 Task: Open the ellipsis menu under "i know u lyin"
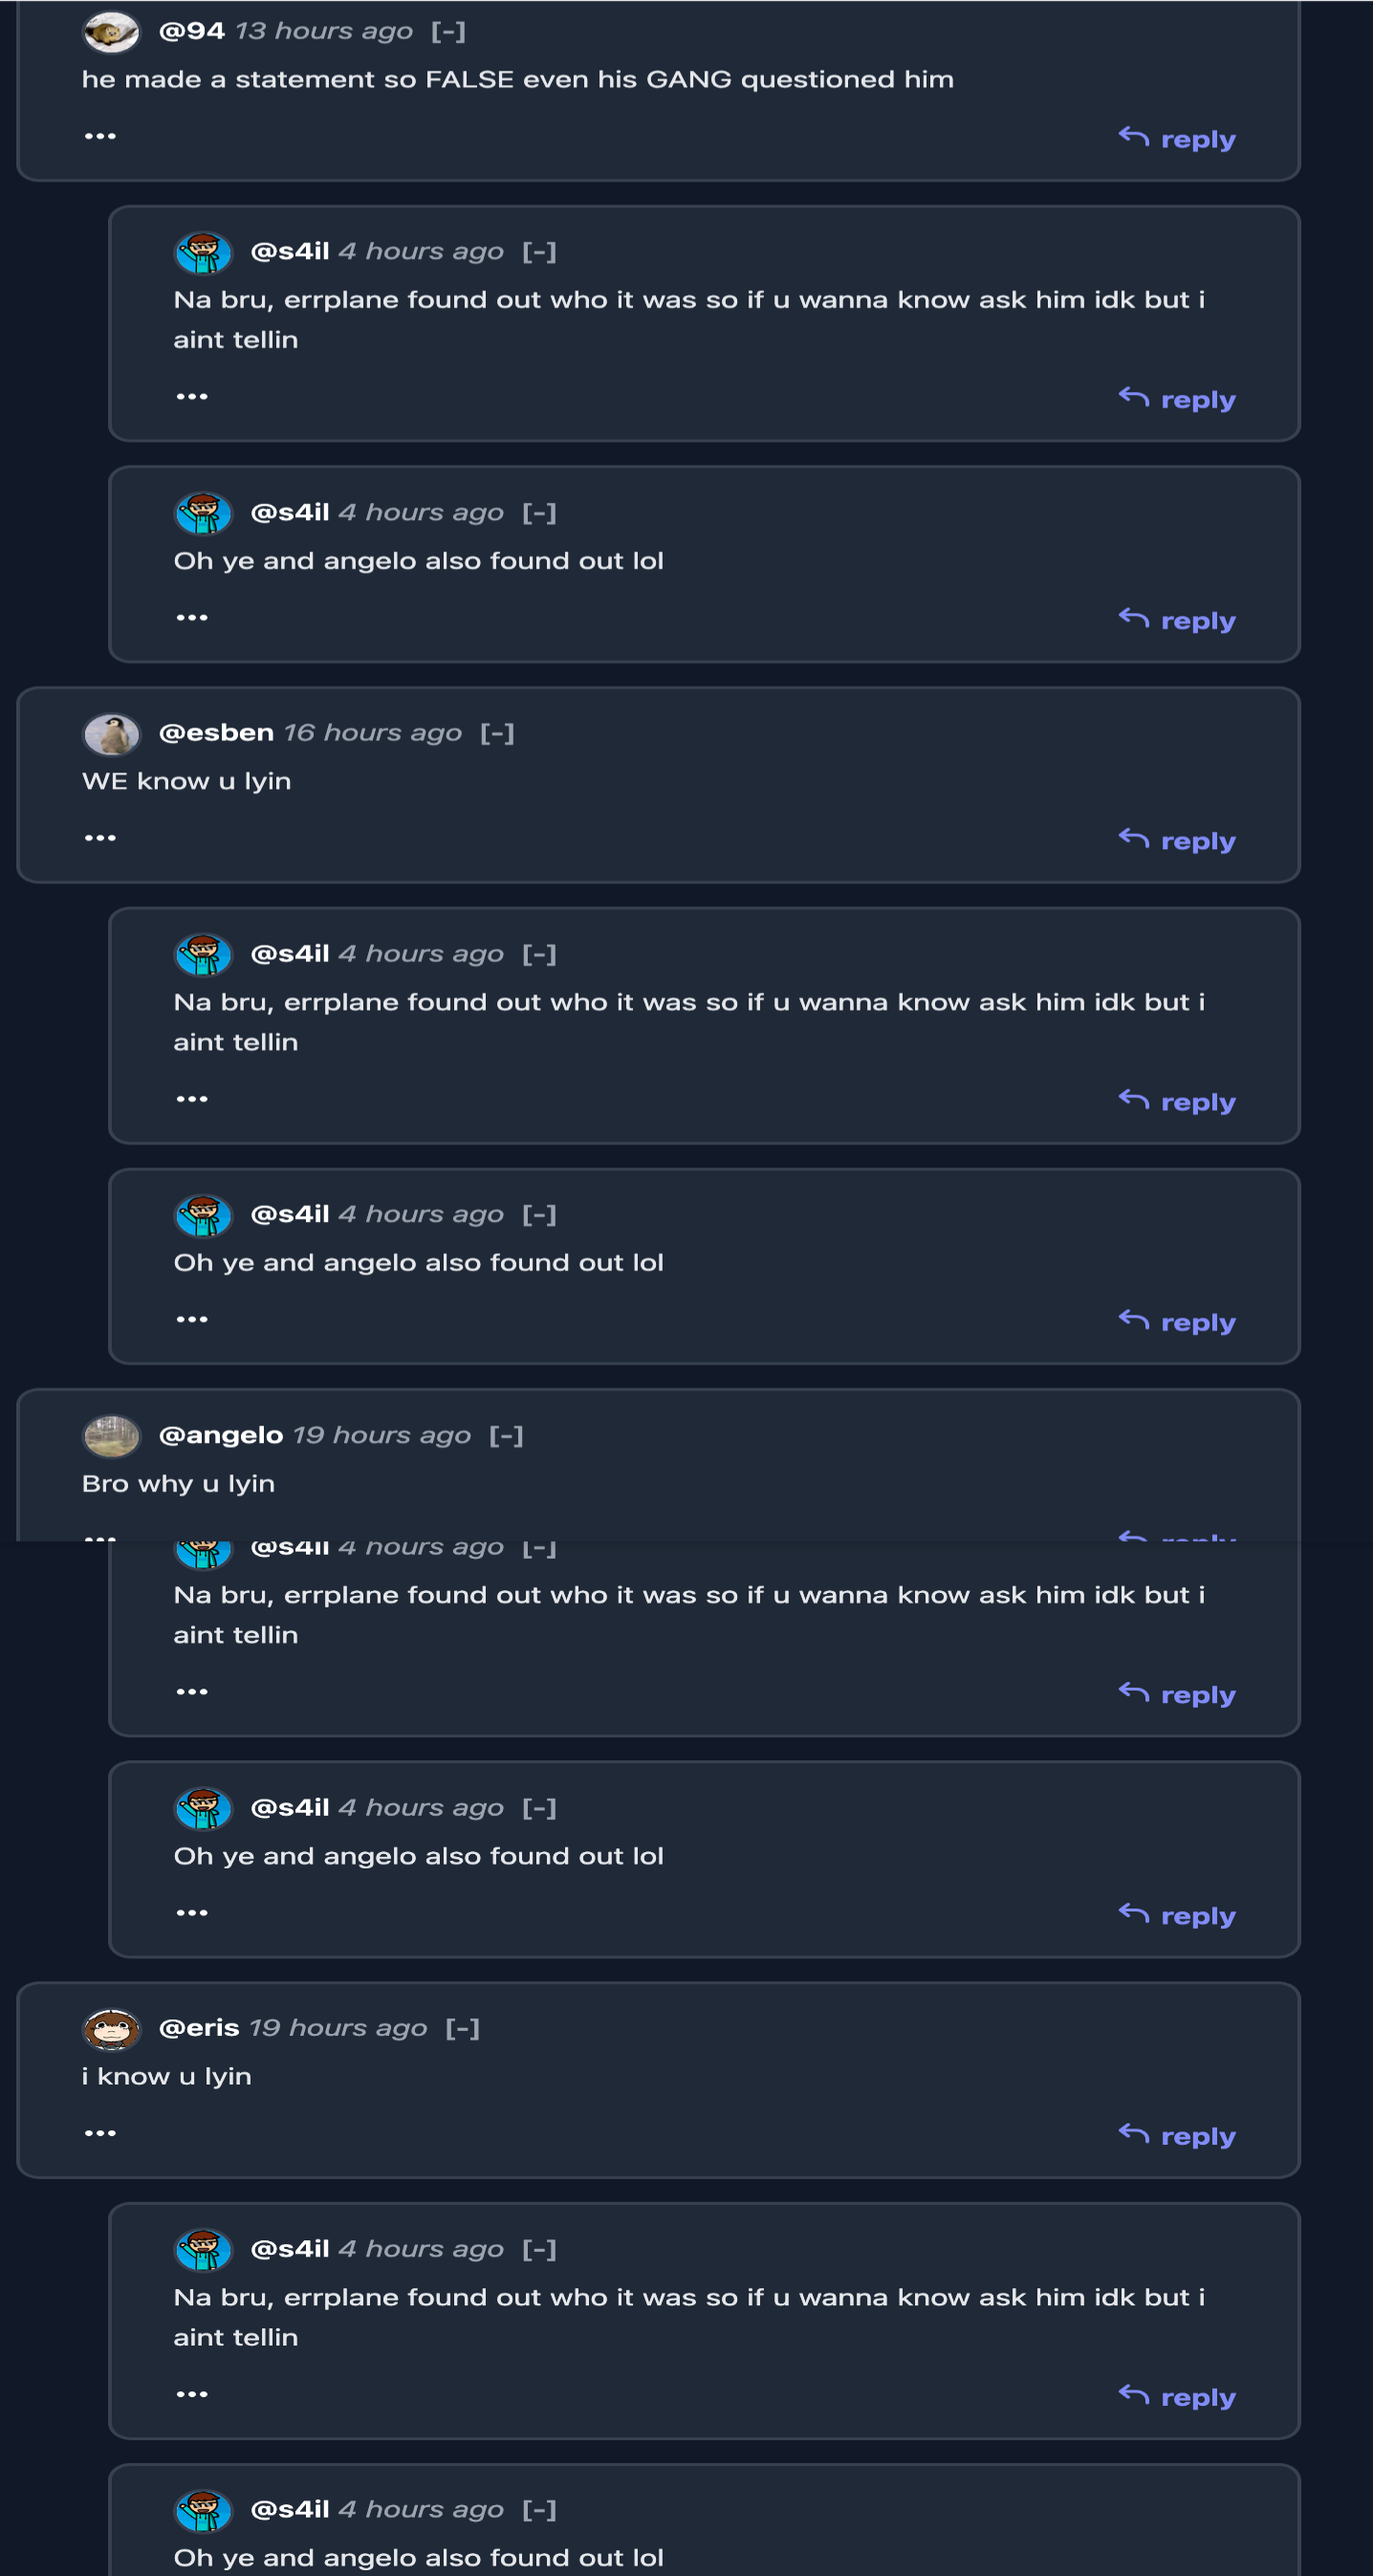tap(100, 2133)
